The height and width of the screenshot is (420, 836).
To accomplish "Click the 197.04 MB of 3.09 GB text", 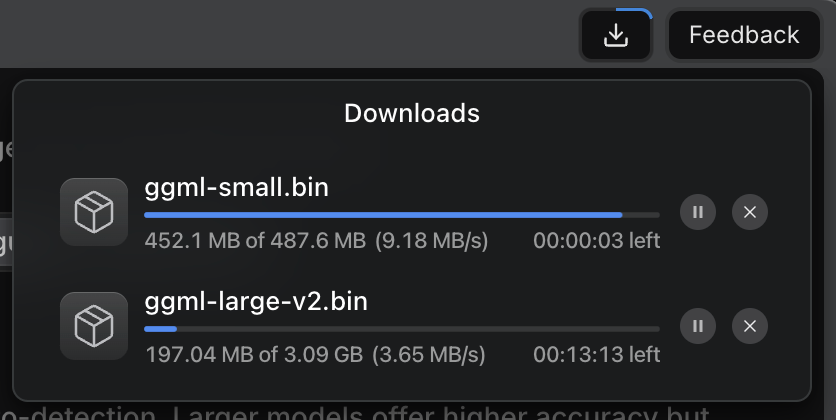I will pos(254,354).
